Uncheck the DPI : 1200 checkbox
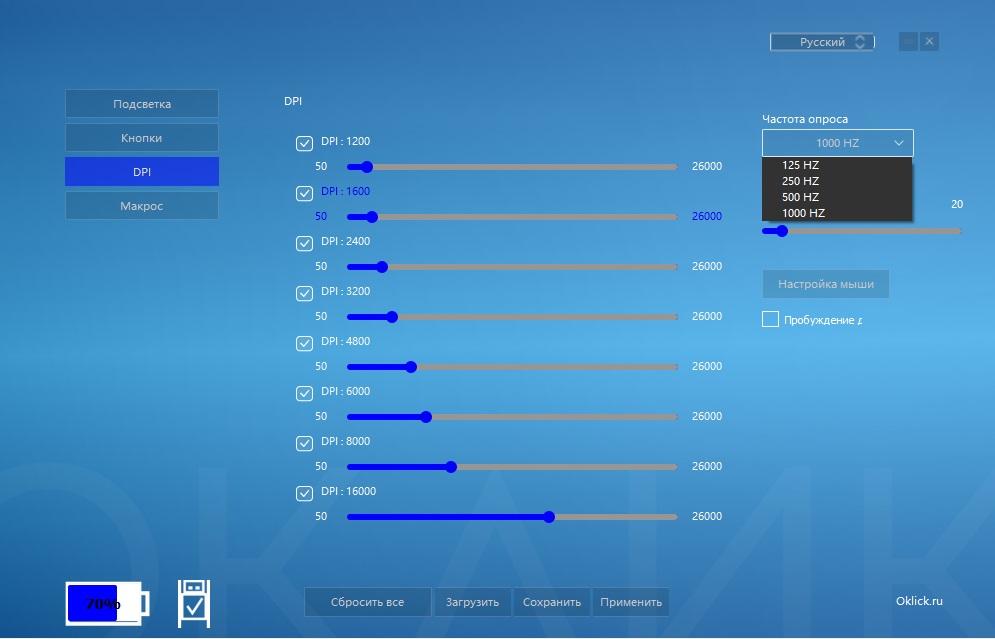995x639 pixels. coord(305,143)
